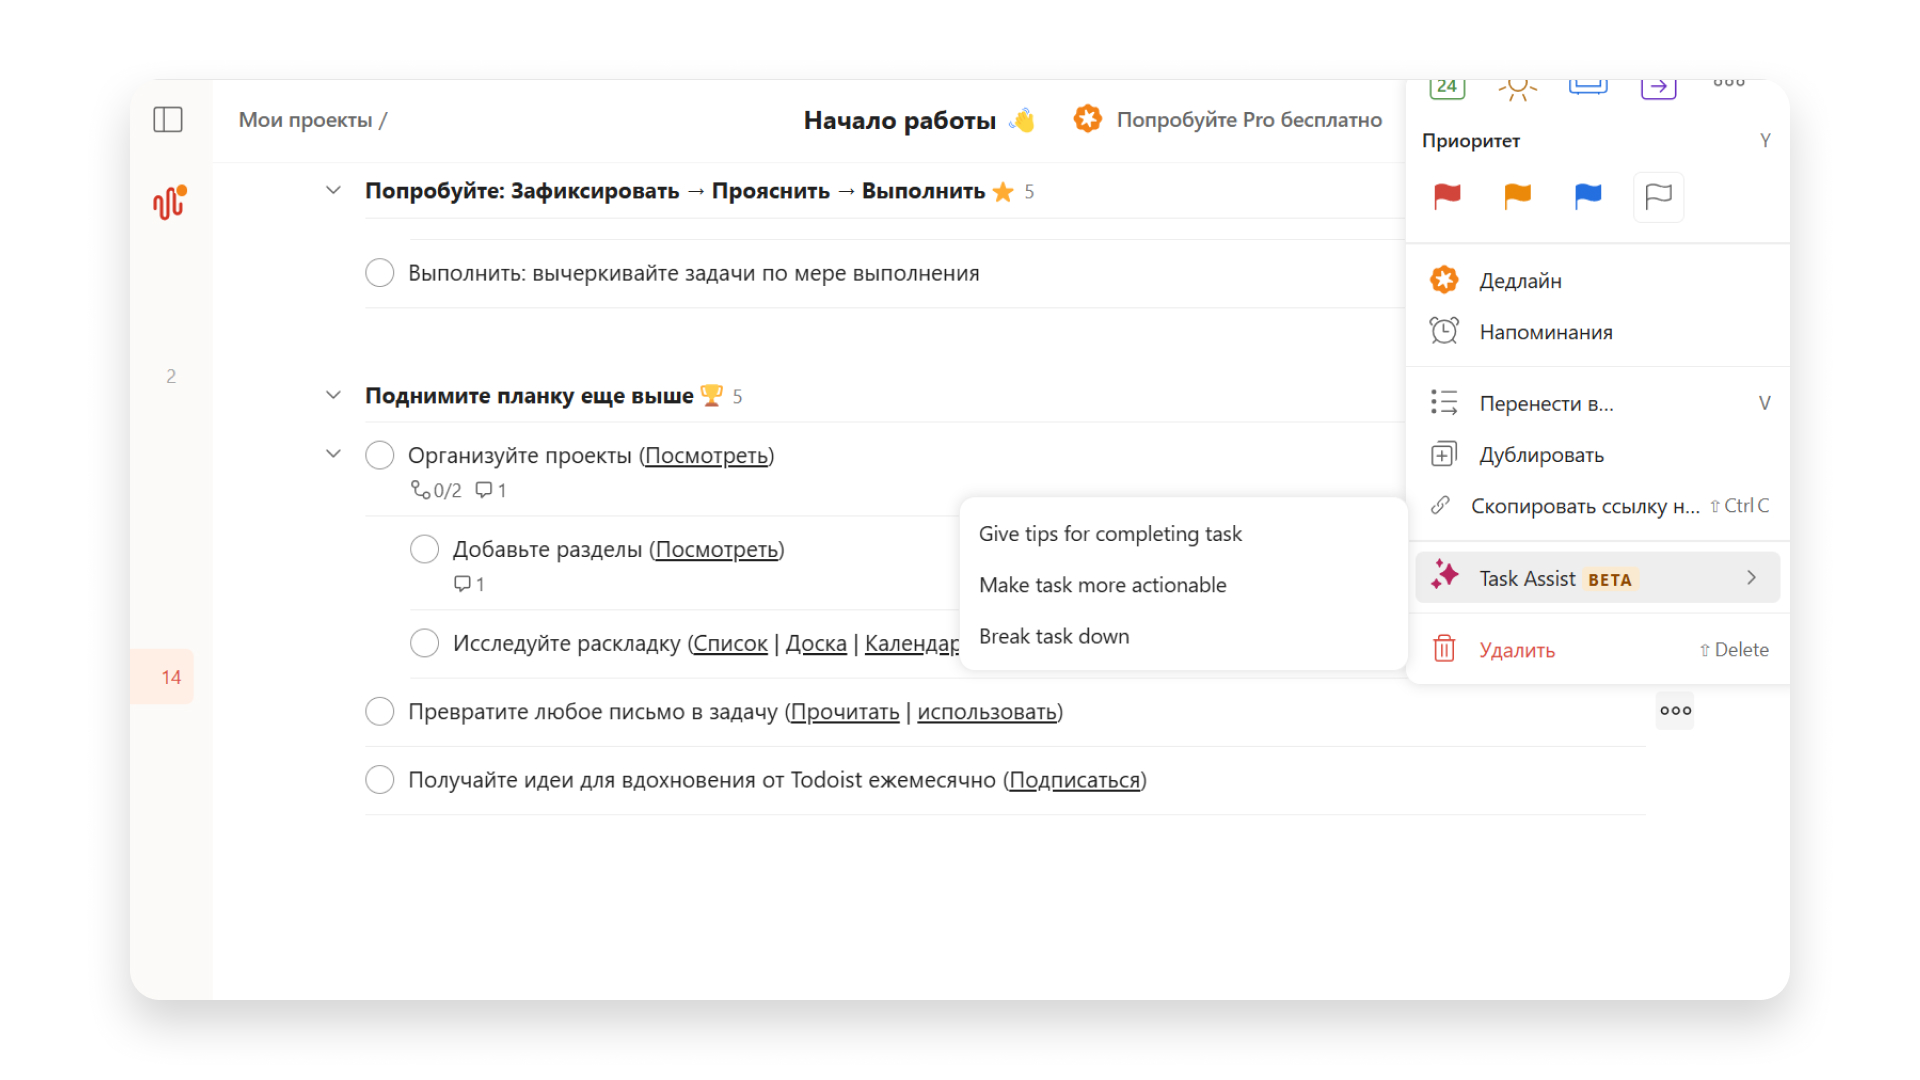Mark 'Добавьте разделы' as done
Screen dimensions: 1920x1080
[x=424, y=548]
